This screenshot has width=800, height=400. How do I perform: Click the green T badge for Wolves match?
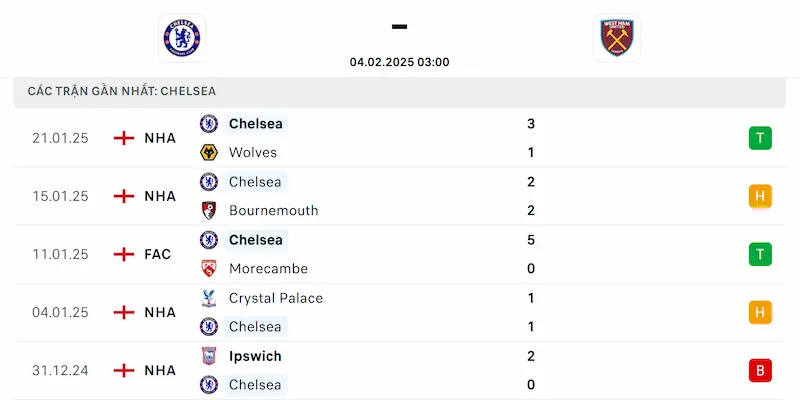[760, 138]
